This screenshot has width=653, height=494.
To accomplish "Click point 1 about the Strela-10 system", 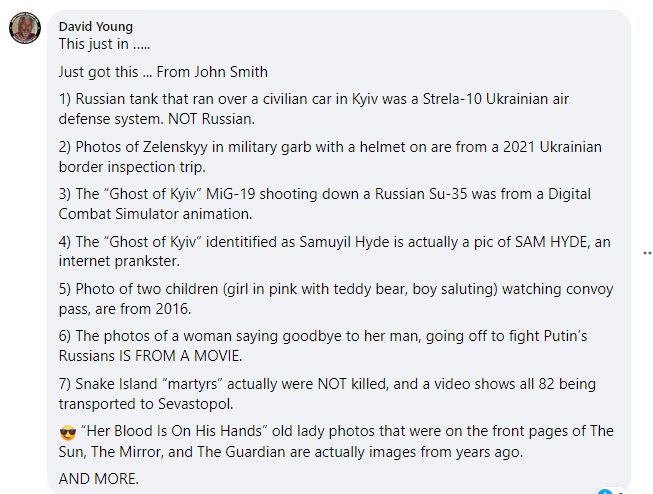I will (314, 109).
